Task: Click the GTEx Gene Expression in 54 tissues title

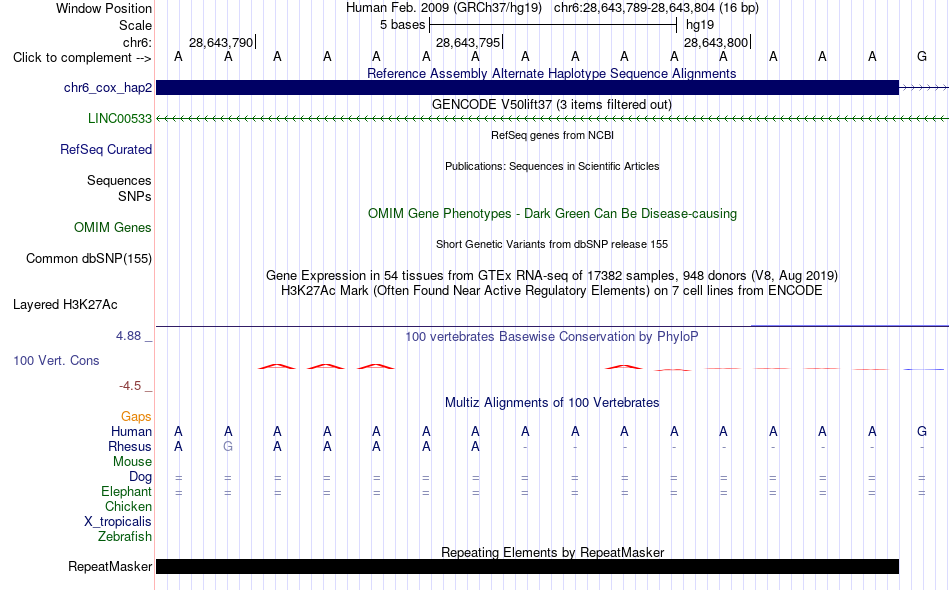Action: tap(552, 276)
